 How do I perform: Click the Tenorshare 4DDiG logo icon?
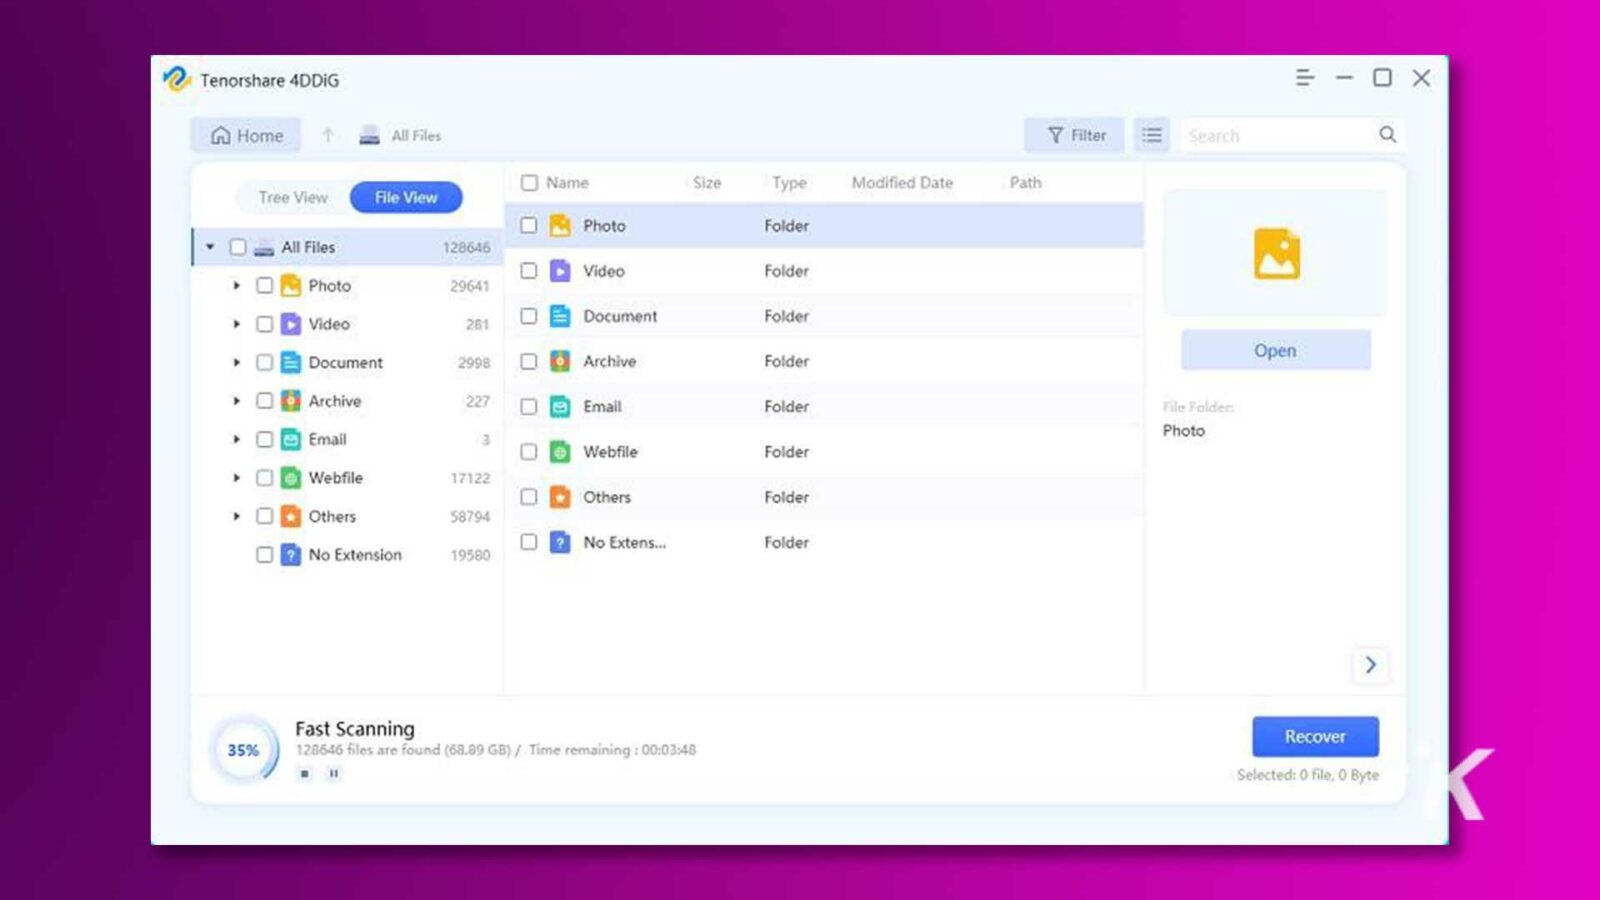click(x=177, y=79)
